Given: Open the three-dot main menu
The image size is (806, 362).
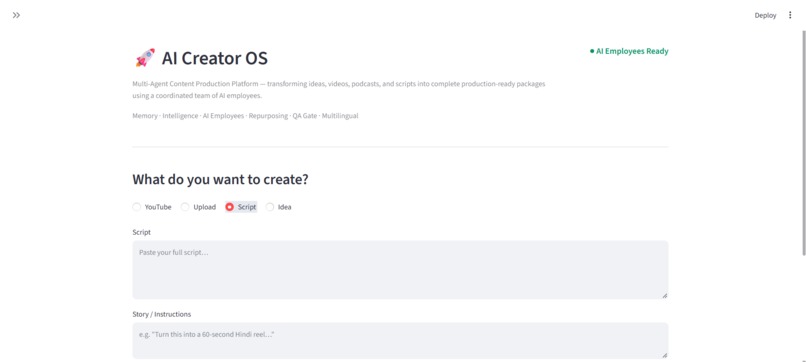Looking at the screenshot, I should click(790, 15).
